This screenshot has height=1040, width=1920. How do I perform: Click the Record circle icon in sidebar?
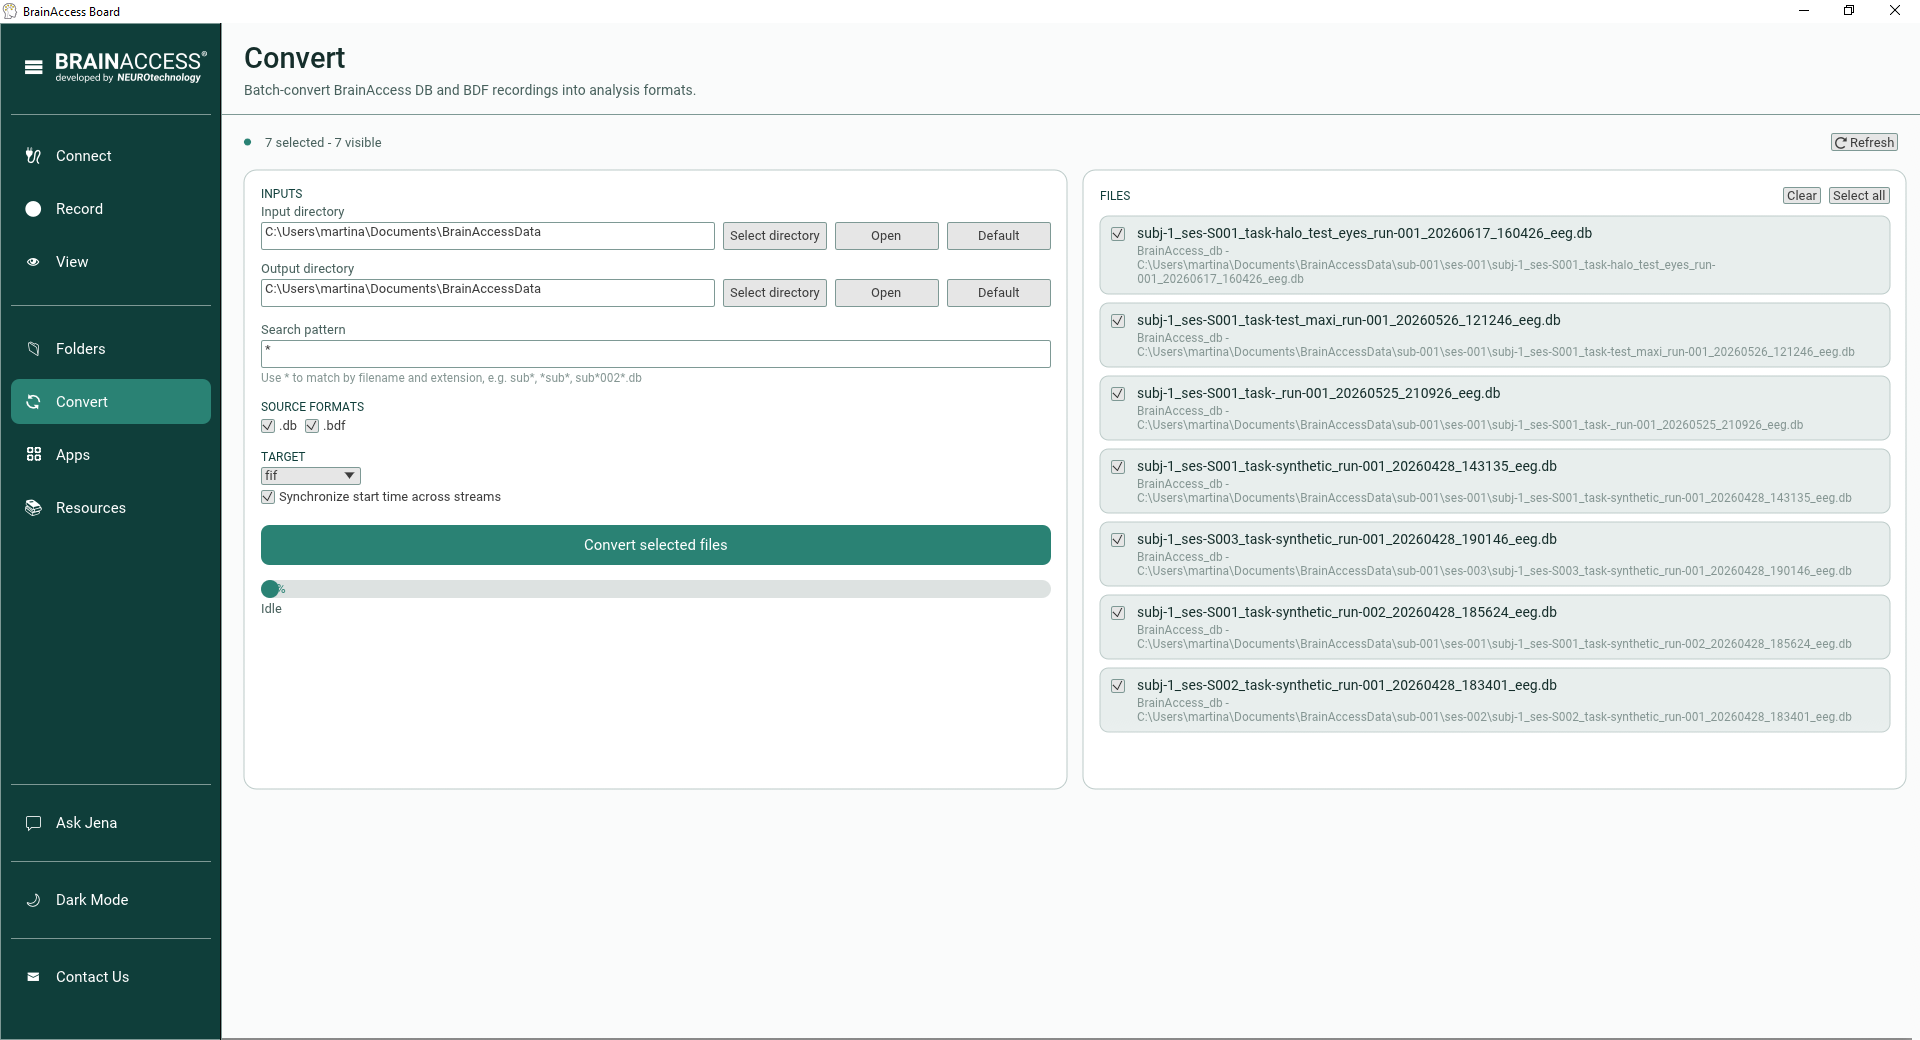33,209
